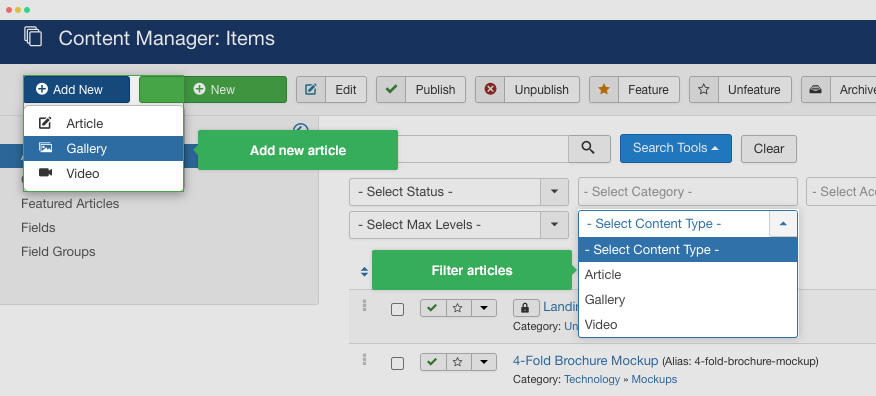This screenshot has height=396, width=876.
Task: Open the Landing article link
Action: pyautogui.click(x=560, y=306)
